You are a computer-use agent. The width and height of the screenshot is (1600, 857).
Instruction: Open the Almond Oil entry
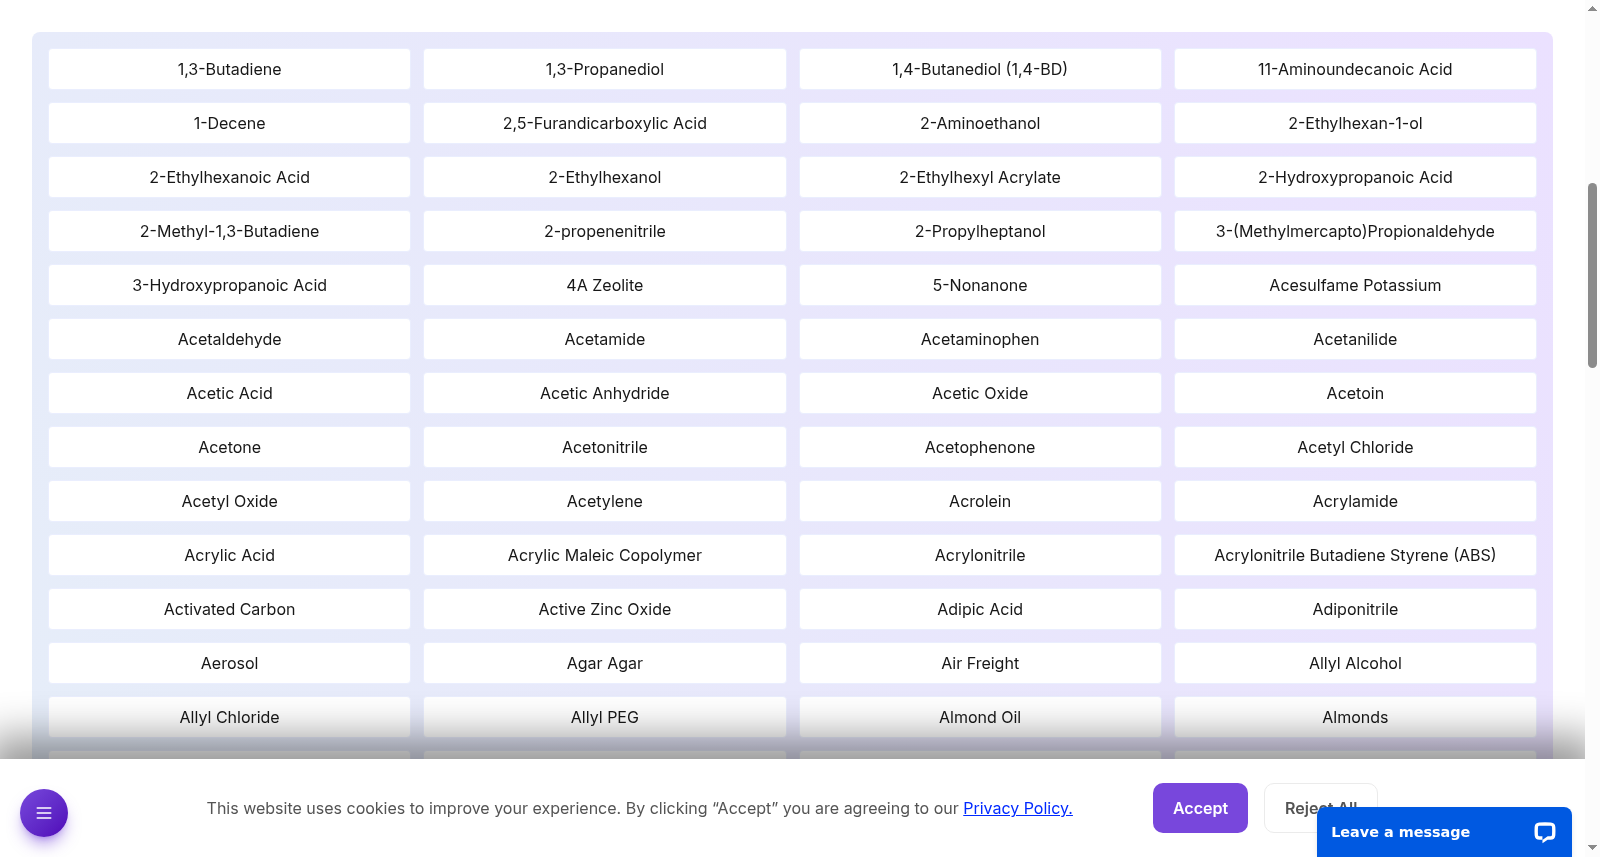pos(980,717)
